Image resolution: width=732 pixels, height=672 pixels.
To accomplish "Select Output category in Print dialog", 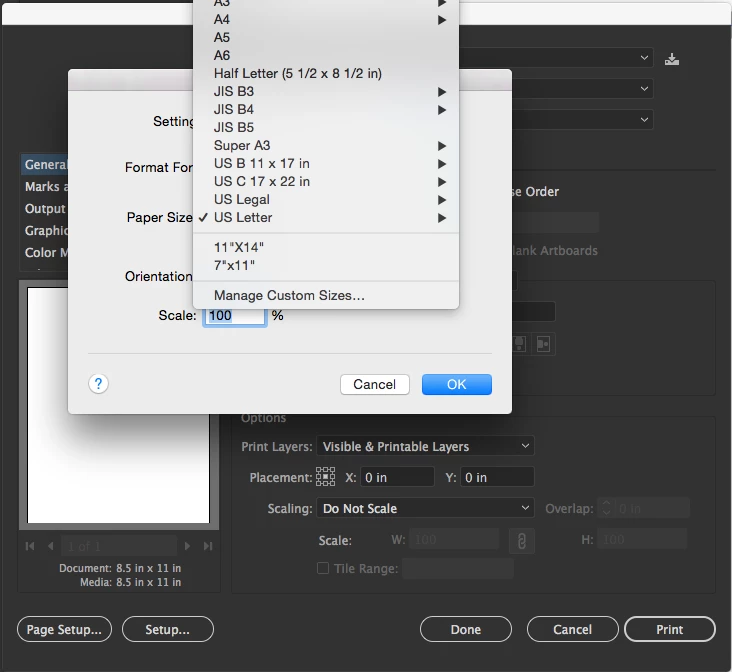I will click(45, 209).
